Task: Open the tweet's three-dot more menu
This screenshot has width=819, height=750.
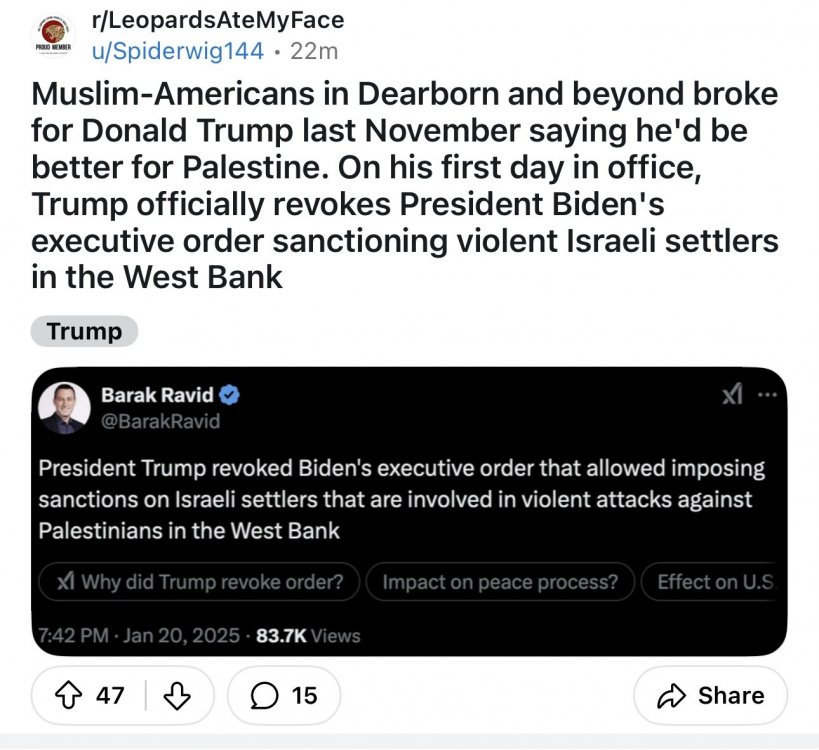Action: (767, 396)
